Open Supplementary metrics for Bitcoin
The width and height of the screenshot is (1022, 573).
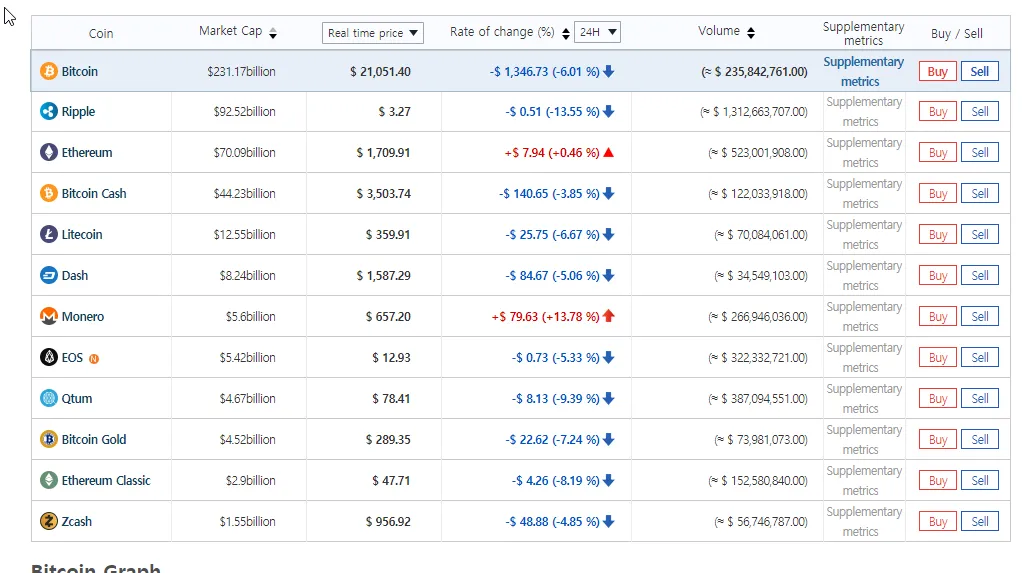(x=863, y=72)
